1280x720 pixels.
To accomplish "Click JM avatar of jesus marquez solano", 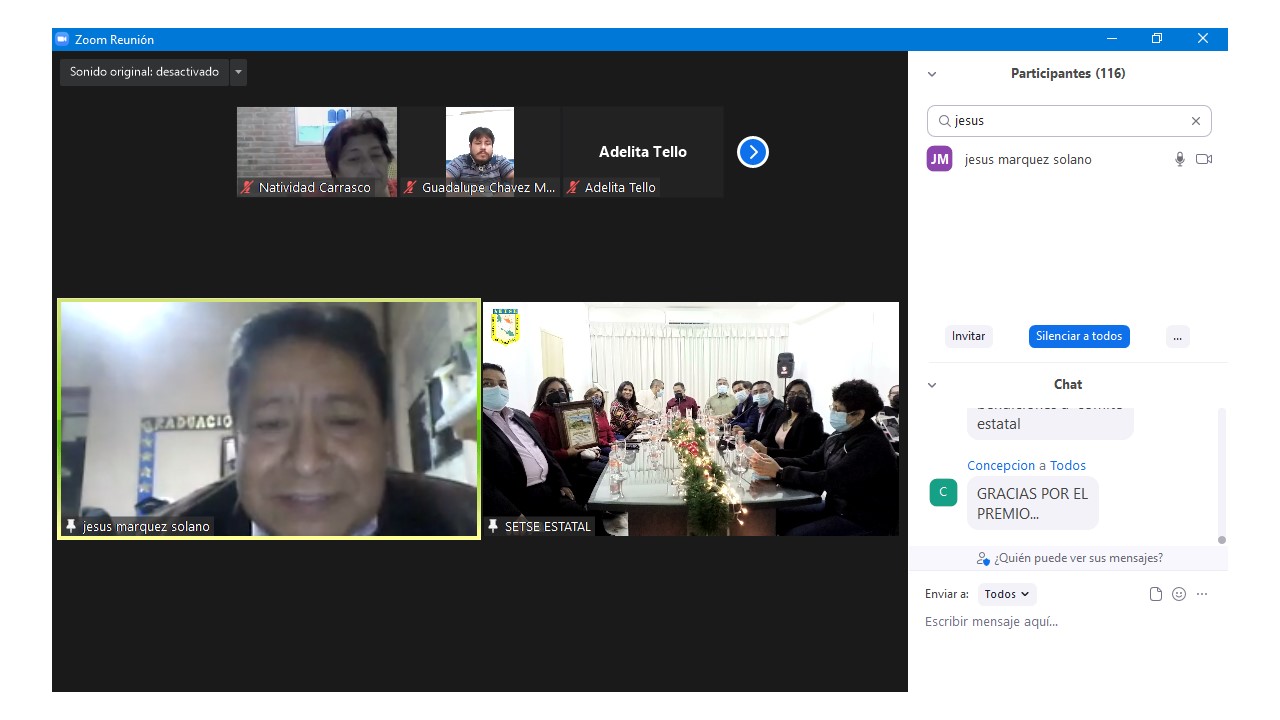I will (939, 159).
